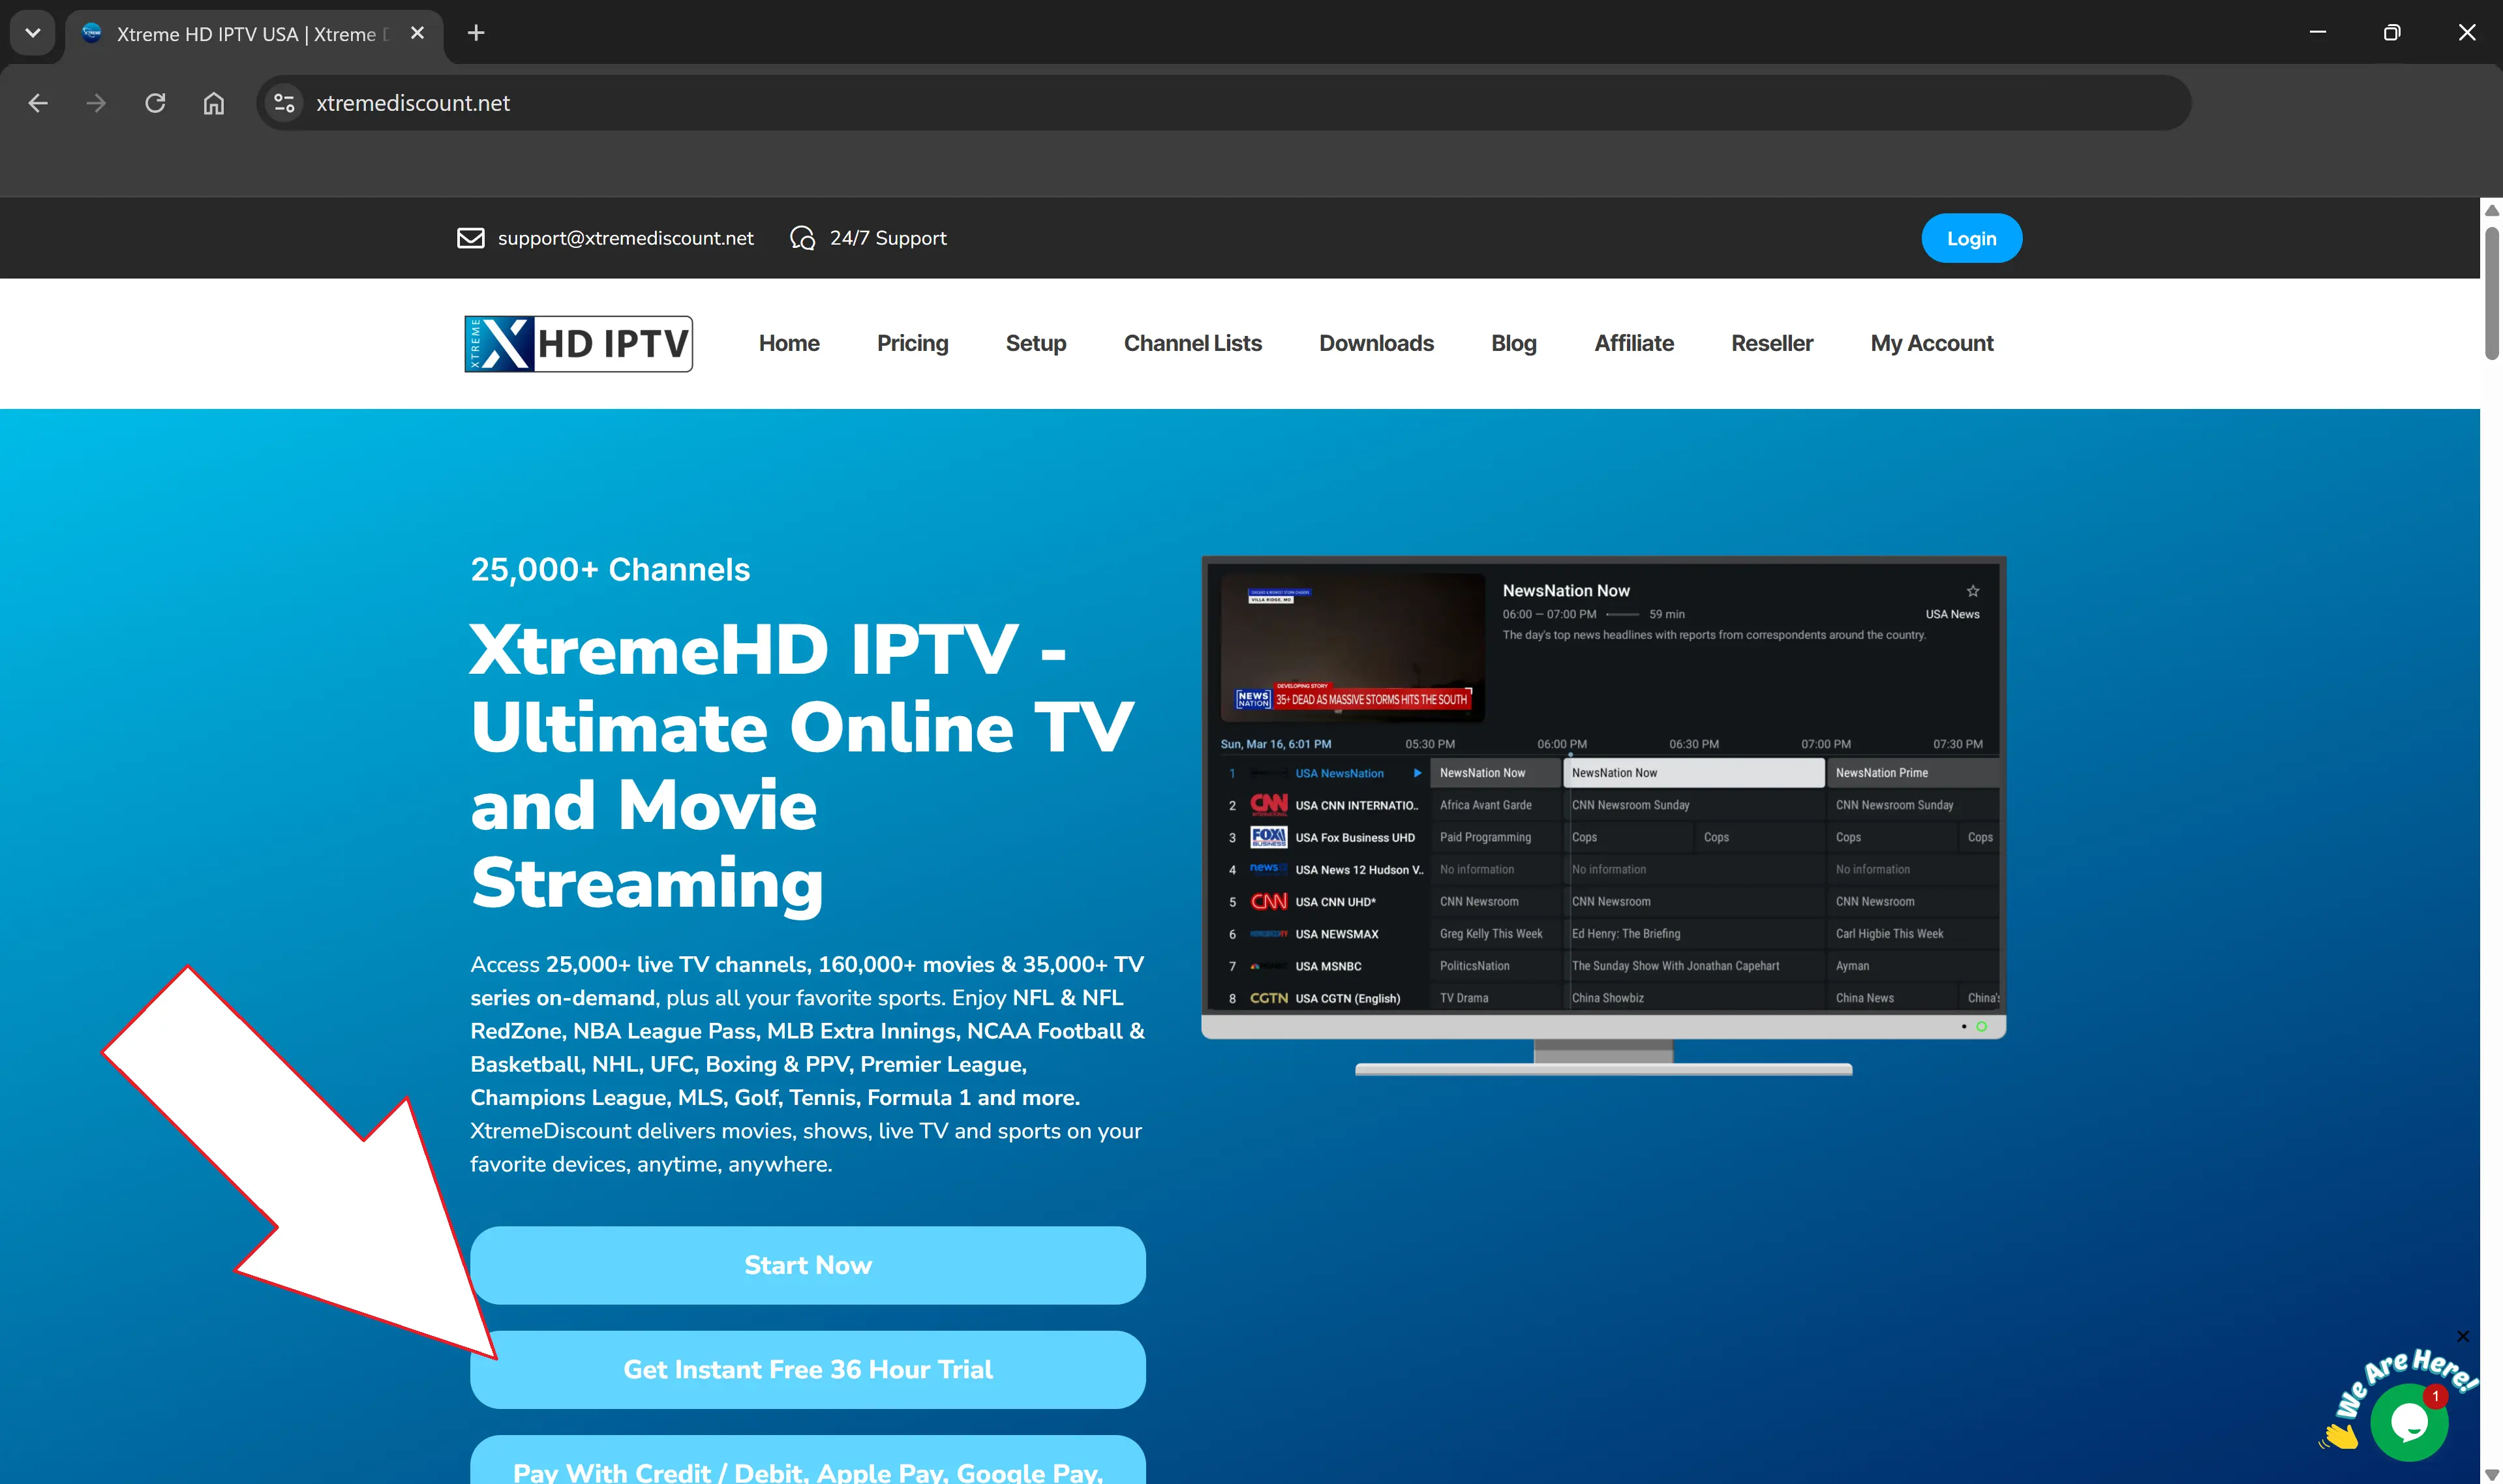Minimize the browser window
Screen dimensions: 2503x1484
pos(2317,33)
